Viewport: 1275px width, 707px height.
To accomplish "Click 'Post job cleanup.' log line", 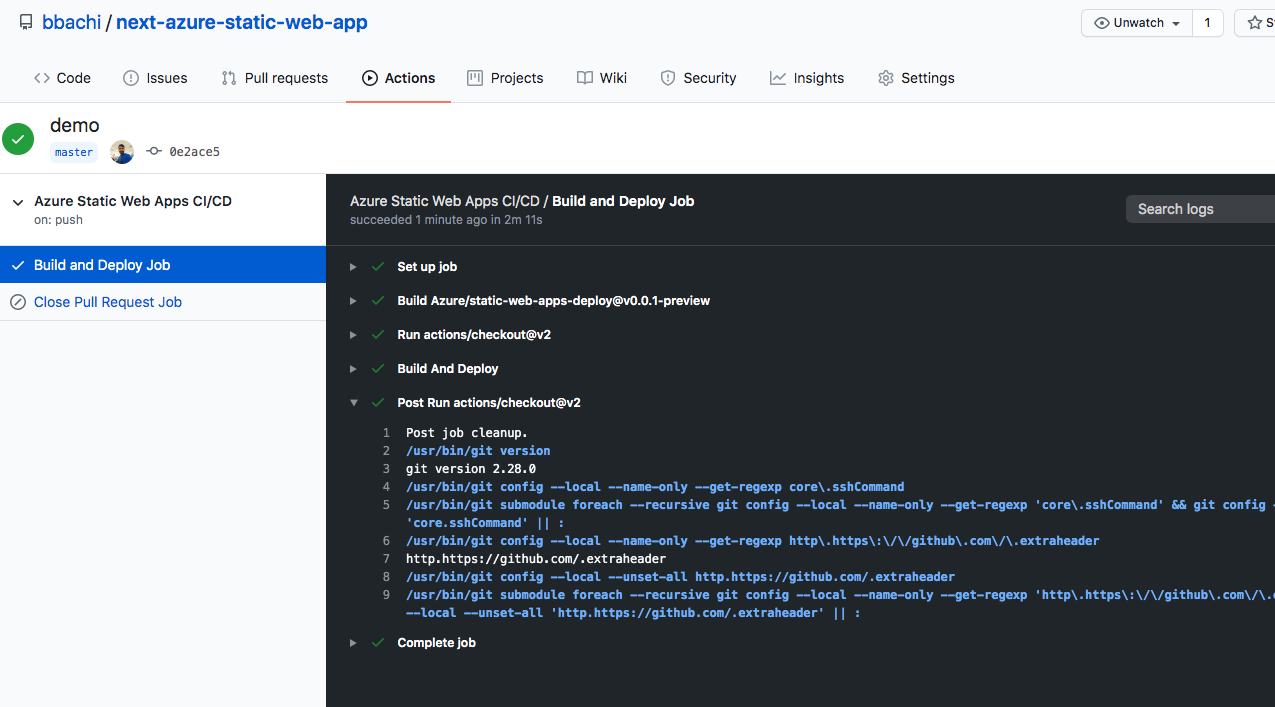I will click(467, 433).
